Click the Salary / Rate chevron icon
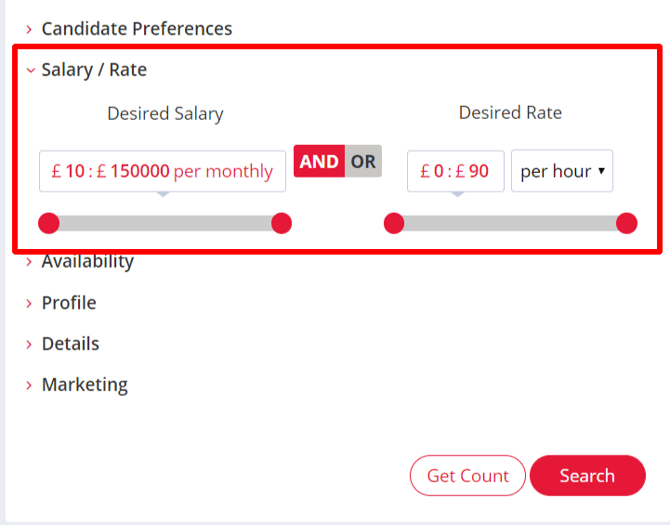This screenshot has width=670, height=525. click(x=30, y=71)
